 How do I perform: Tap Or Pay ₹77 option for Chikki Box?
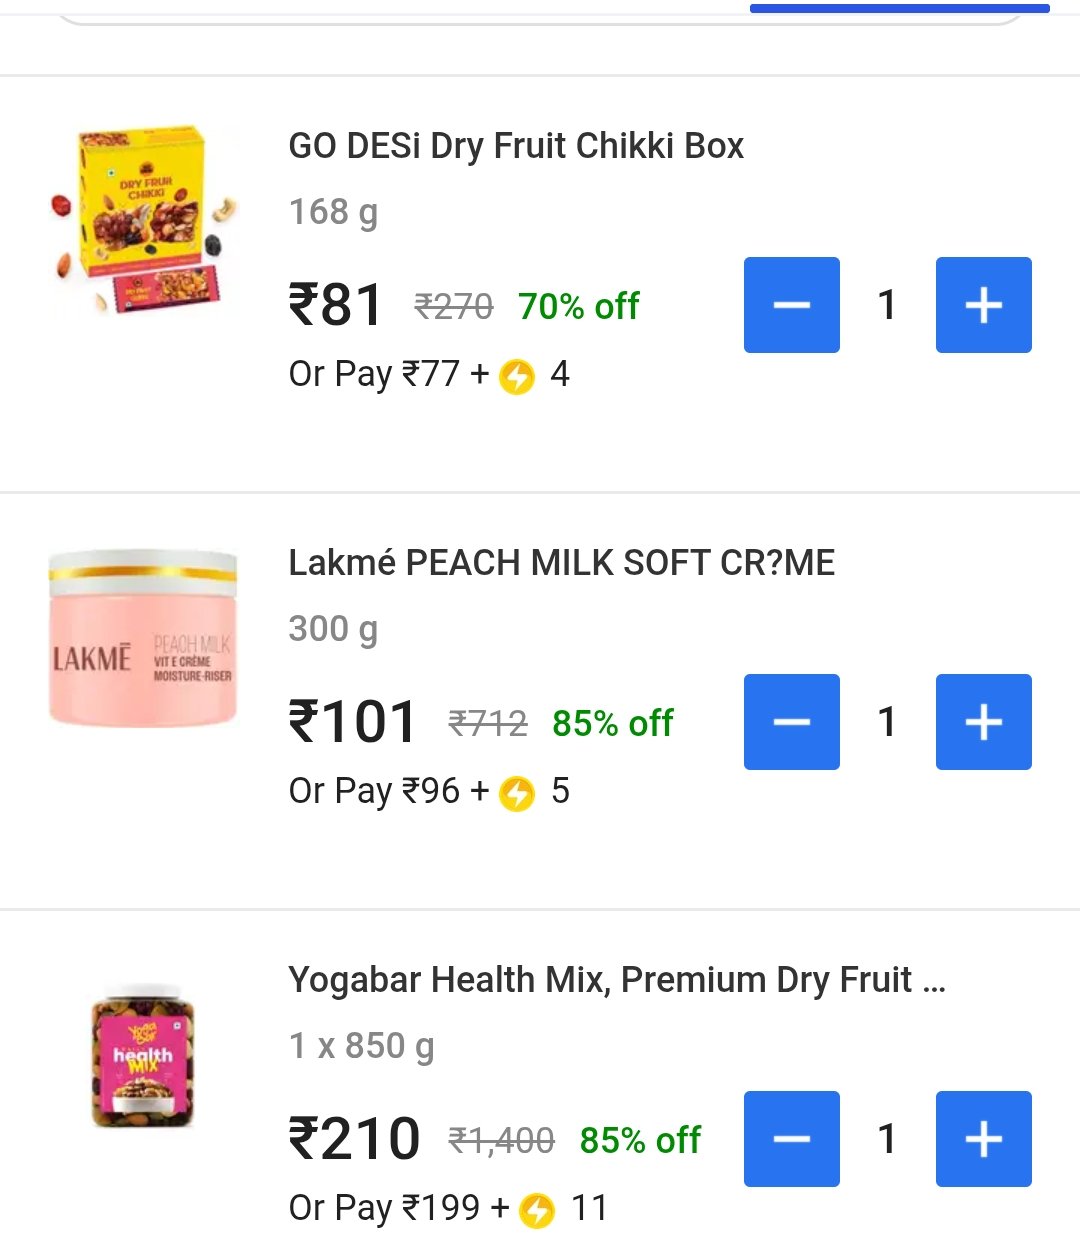(374, 374)
